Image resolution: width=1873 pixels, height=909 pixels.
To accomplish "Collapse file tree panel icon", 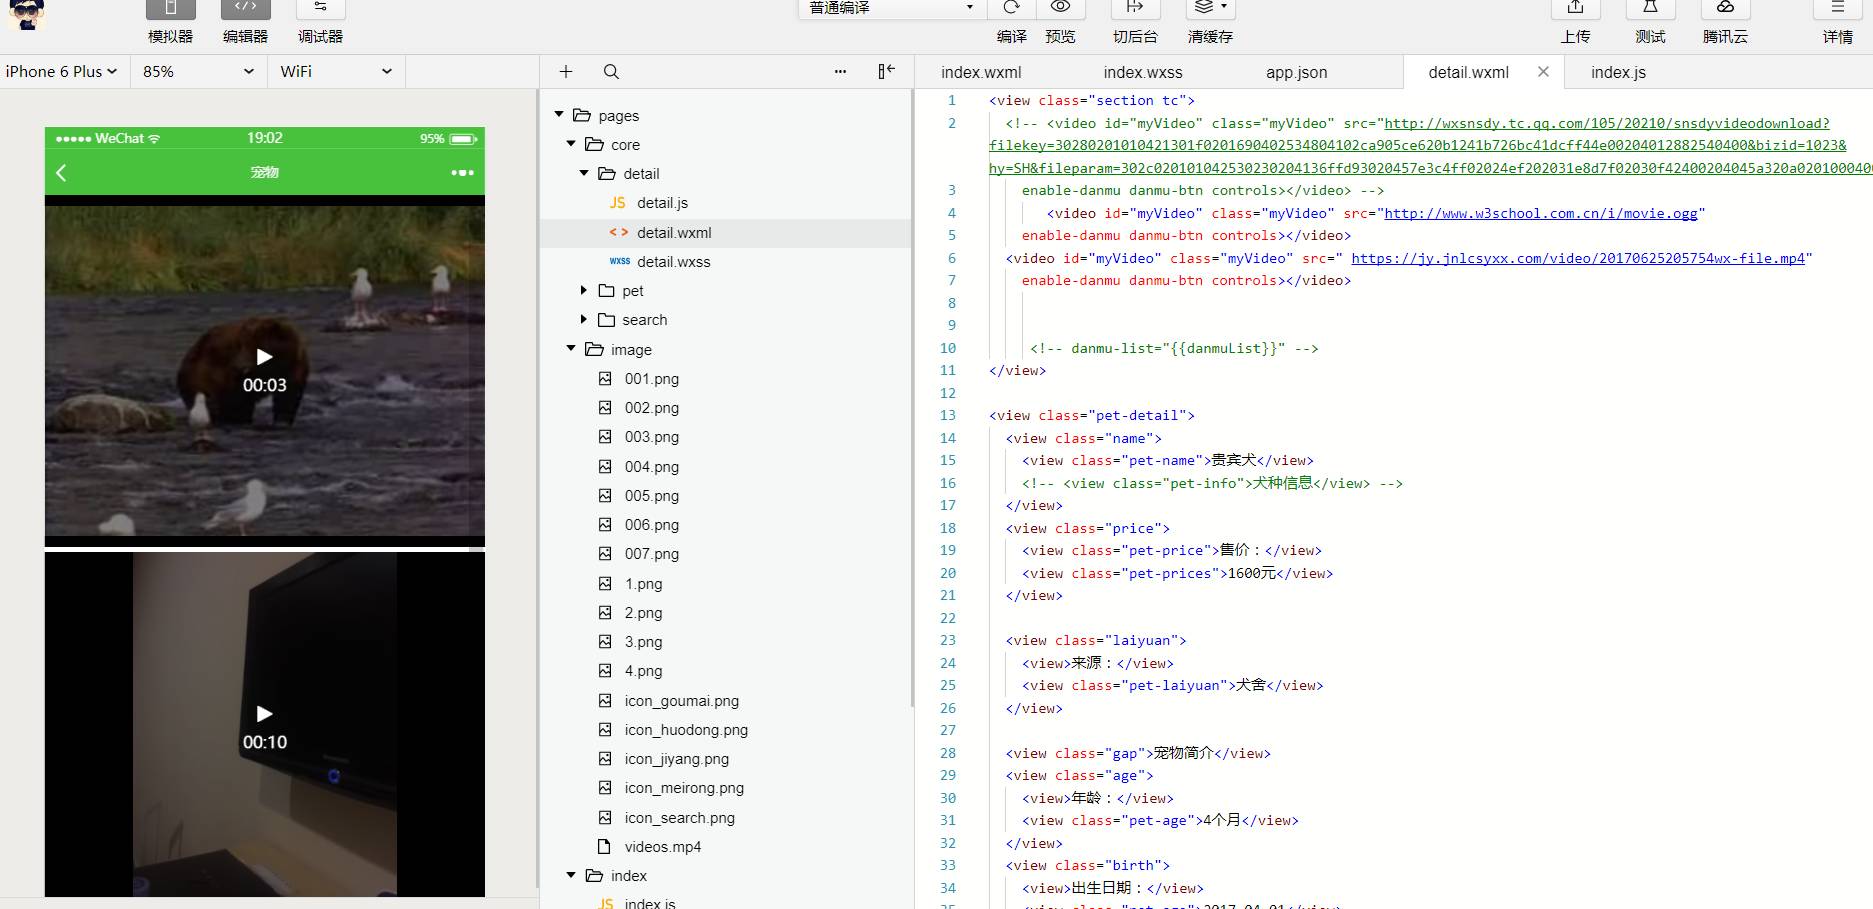I will click(x=886, y=72).
